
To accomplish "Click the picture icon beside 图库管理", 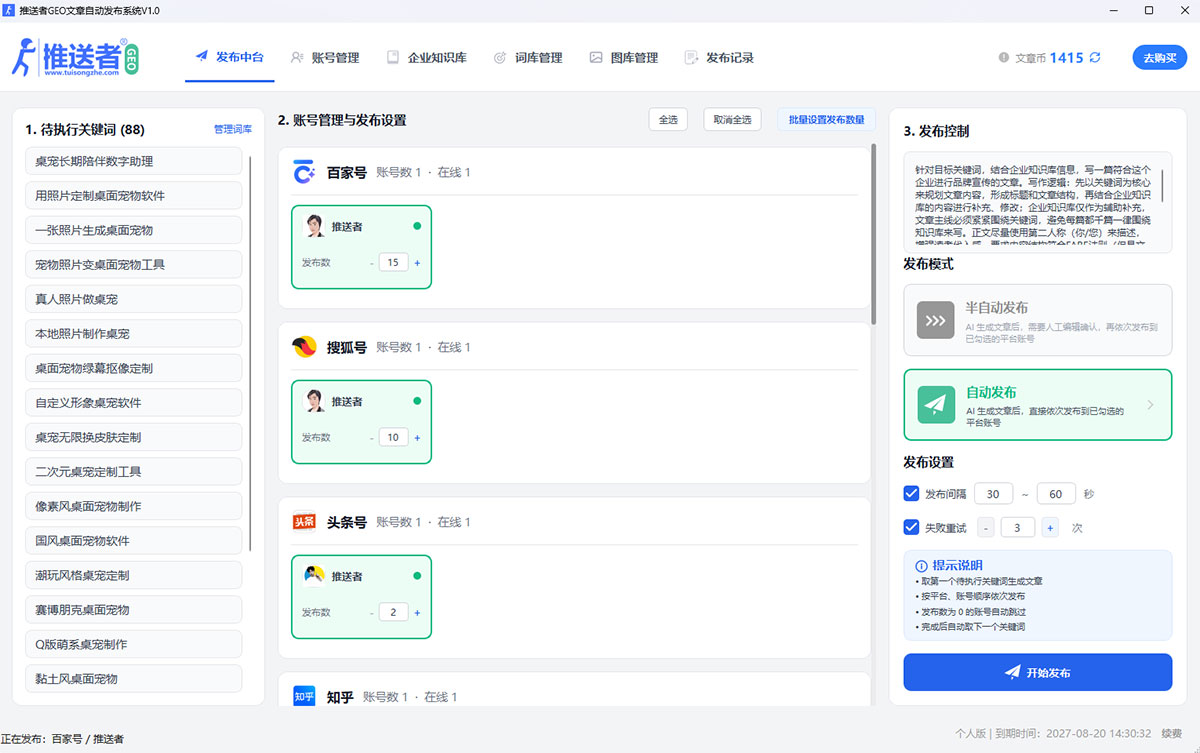I will [x=596, y=58].
